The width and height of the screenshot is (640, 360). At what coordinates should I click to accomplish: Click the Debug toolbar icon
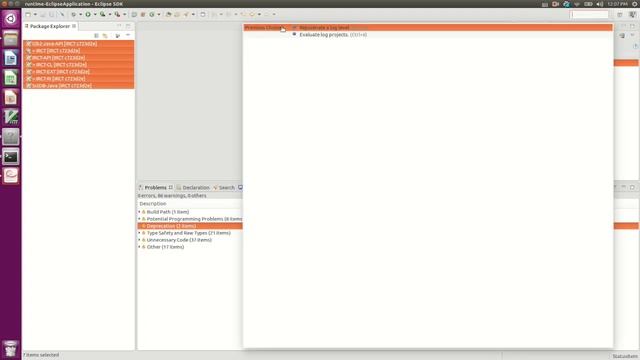[73, 14]
